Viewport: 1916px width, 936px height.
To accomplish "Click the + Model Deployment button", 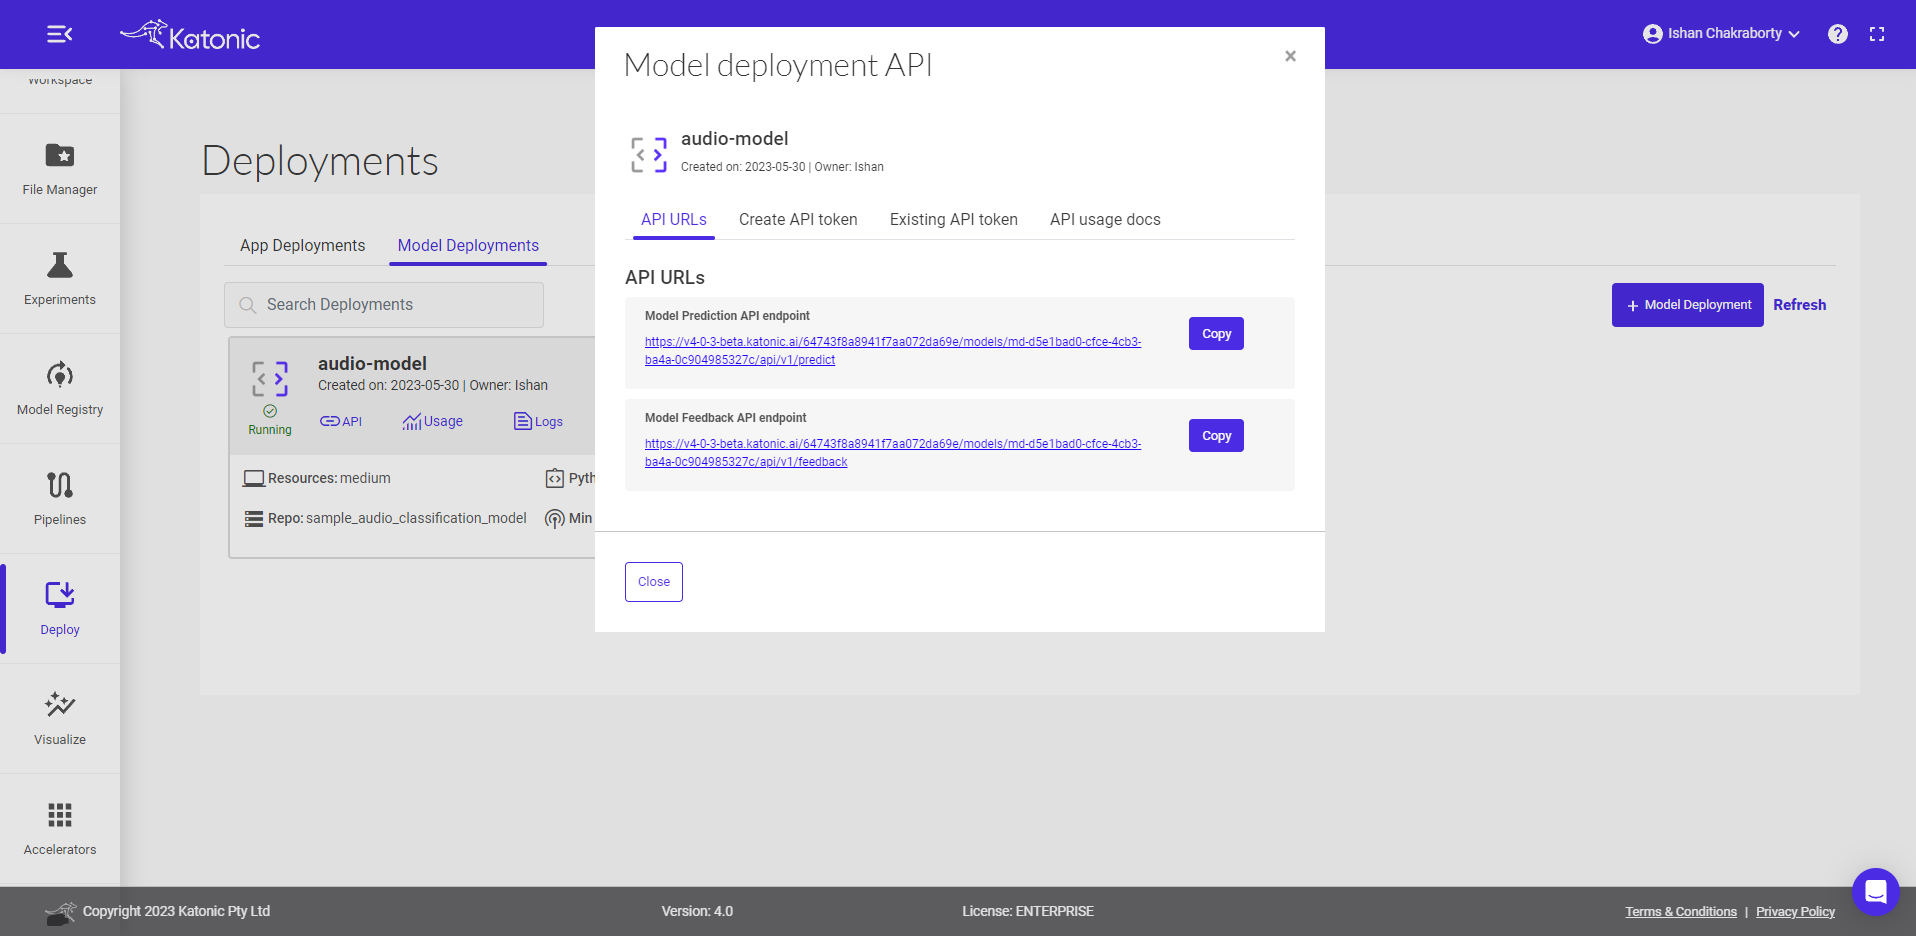I will 1688,305.
